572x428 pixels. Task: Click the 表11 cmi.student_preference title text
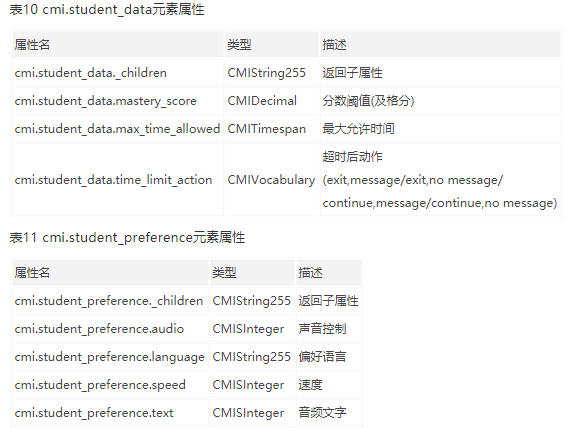(127, 238)
